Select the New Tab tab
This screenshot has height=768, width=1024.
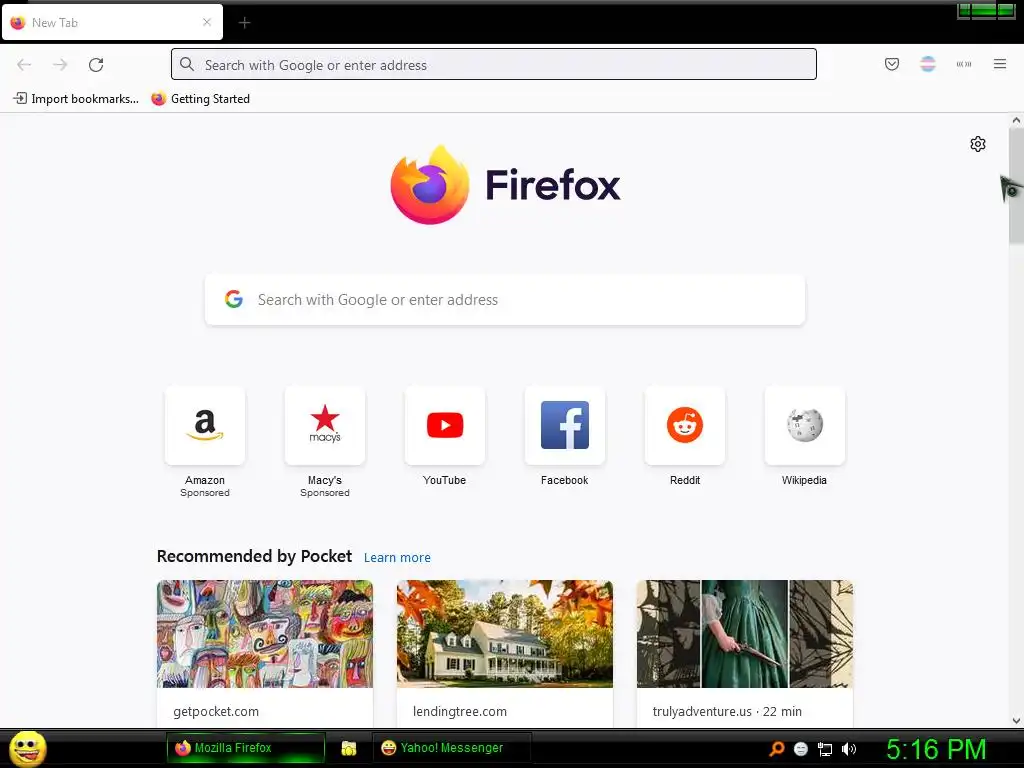click(112, 23)
